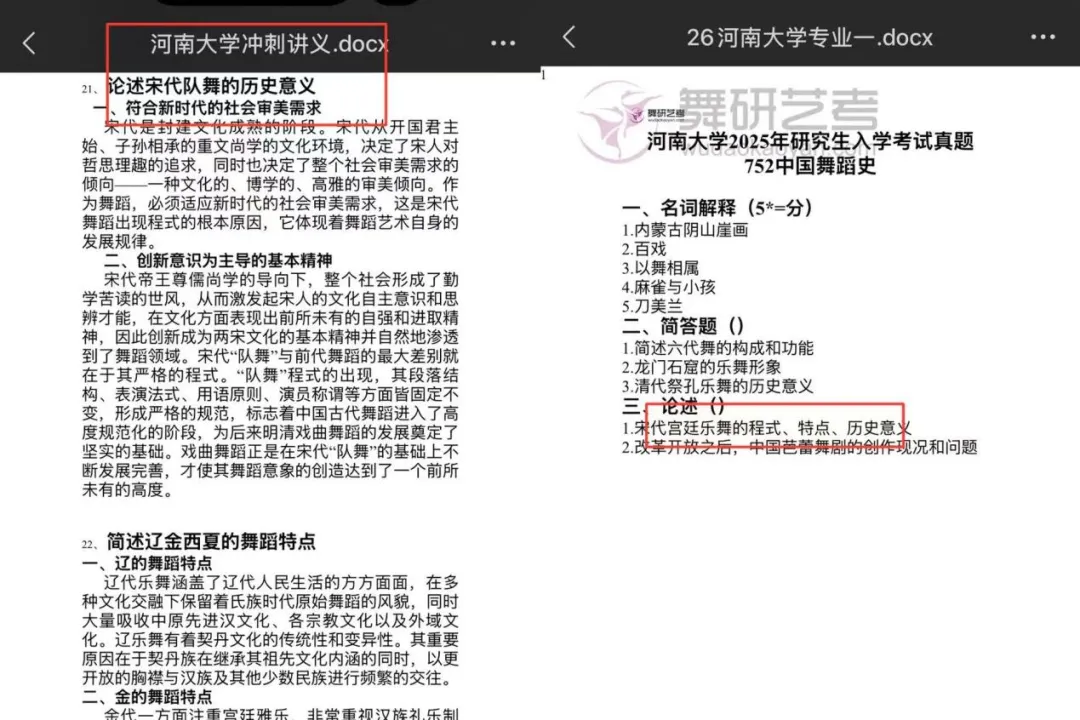Click item 改革开放之后，中国芭蕾舞剧的创作现况和问题
1080x720 pixels.
click(805, 448)
